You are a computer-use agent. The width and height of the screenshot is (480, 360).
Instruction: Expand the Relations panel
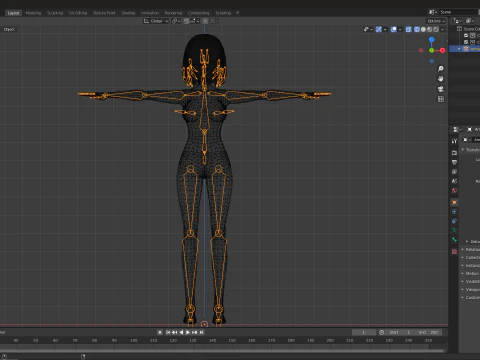pyautogui.click(x=471, y=249)
